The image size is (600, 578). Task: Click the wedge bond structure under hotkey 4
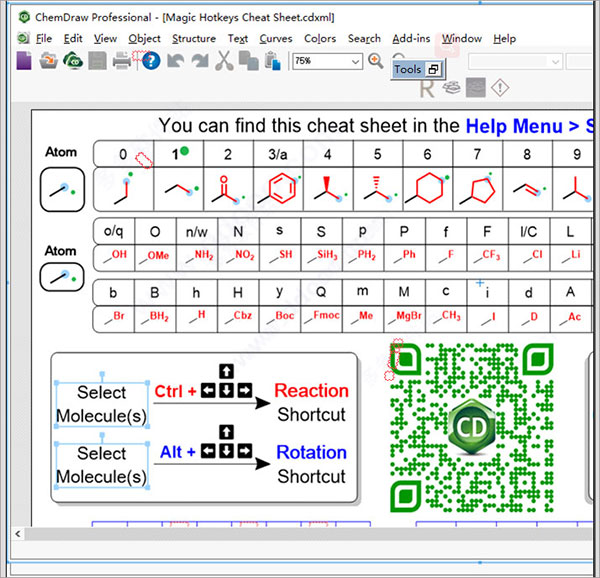tap(330, 189)
